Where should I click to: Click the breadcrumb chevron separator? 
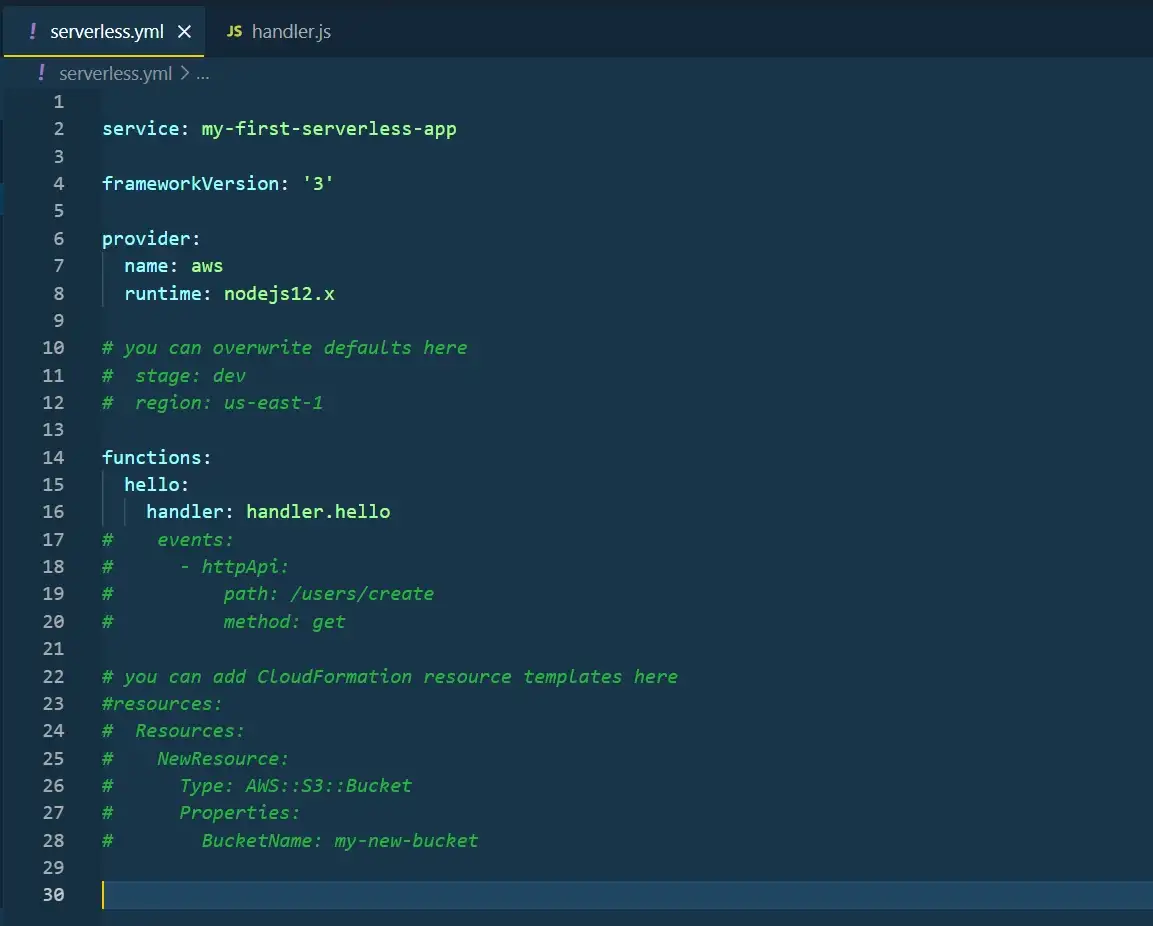[184, 73]
